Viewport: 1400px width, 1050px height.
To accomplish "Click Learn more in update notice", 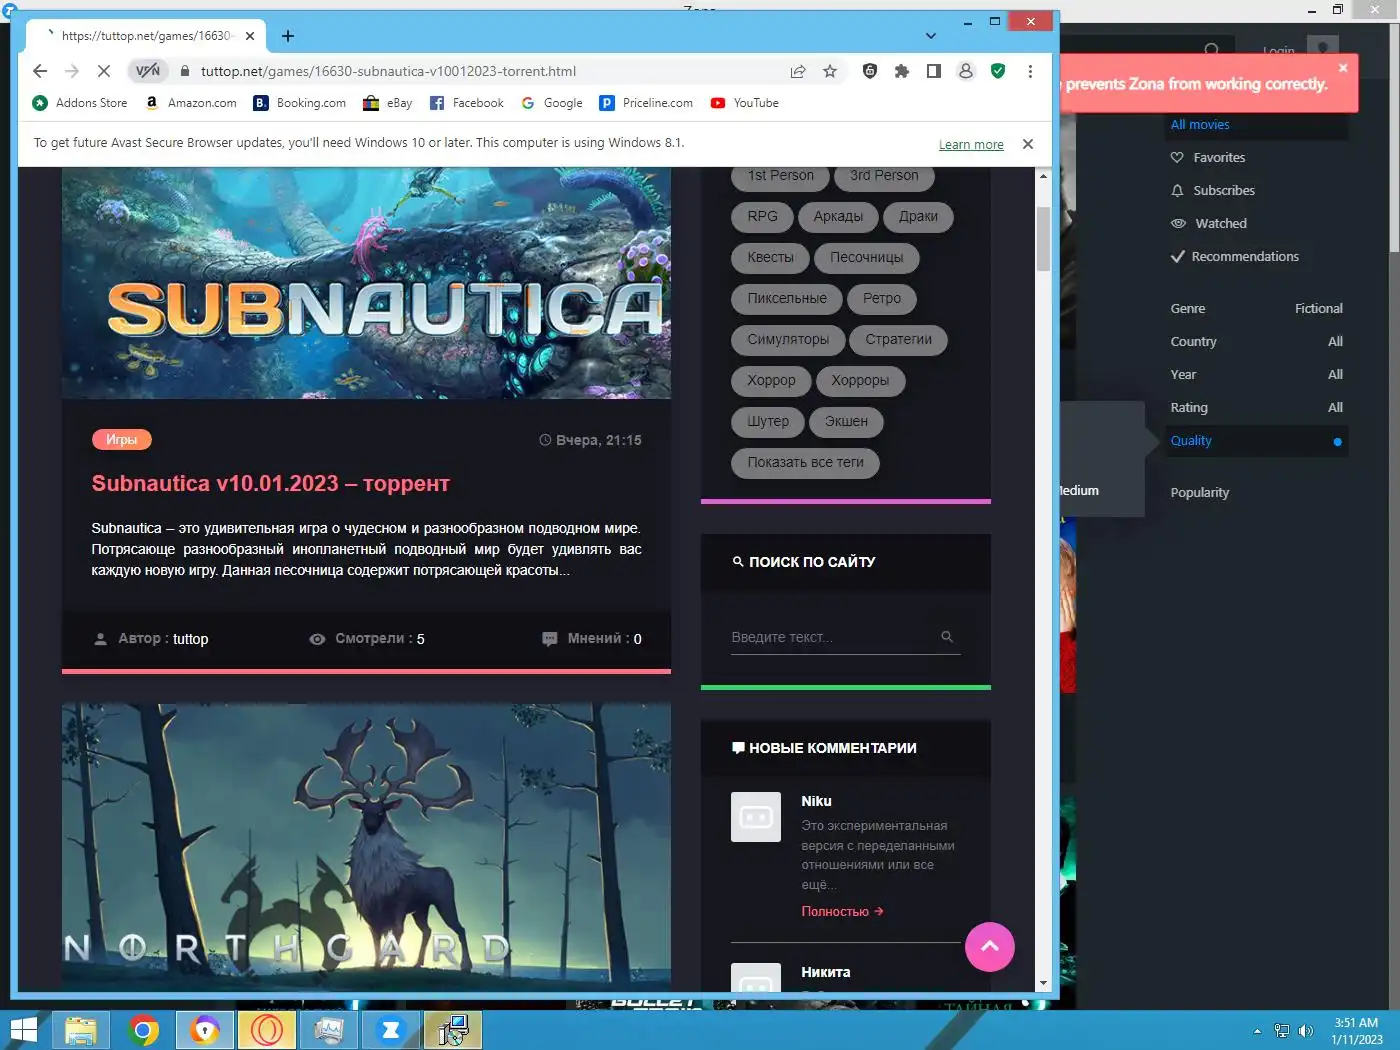I will (x=971, y=144).
